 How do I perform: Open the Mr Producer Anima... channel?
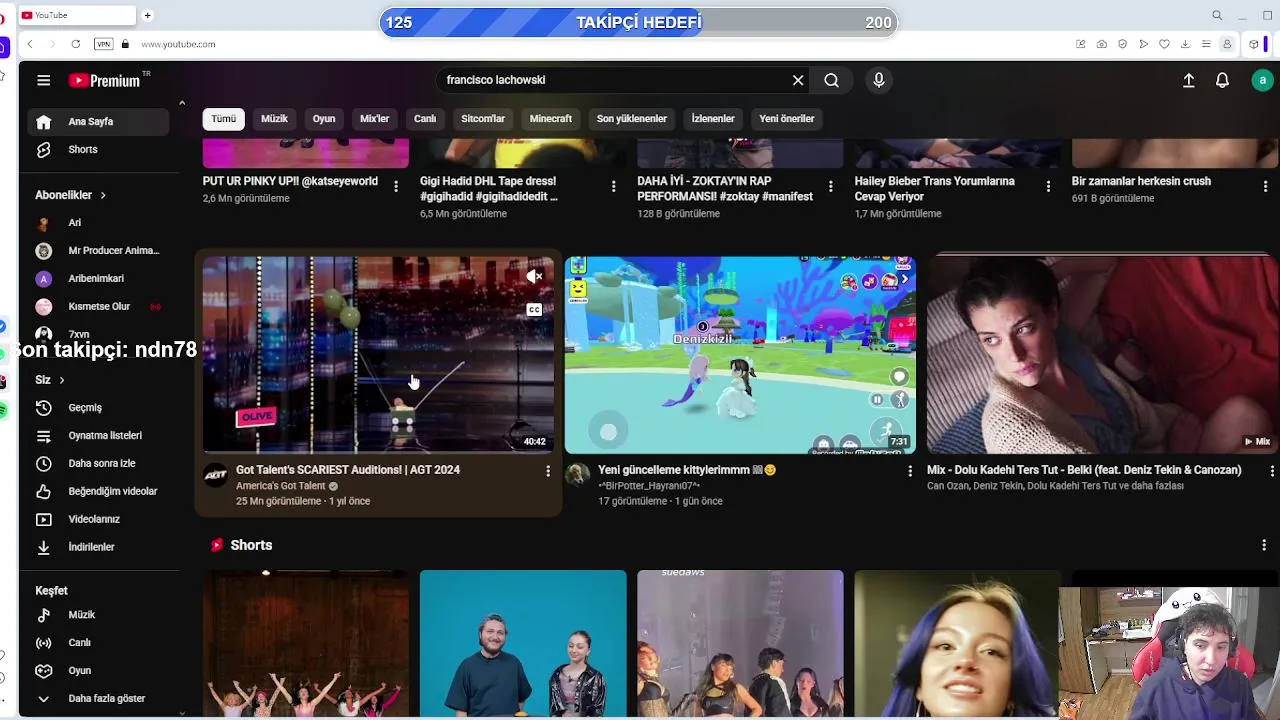click(x=98, y=251)
